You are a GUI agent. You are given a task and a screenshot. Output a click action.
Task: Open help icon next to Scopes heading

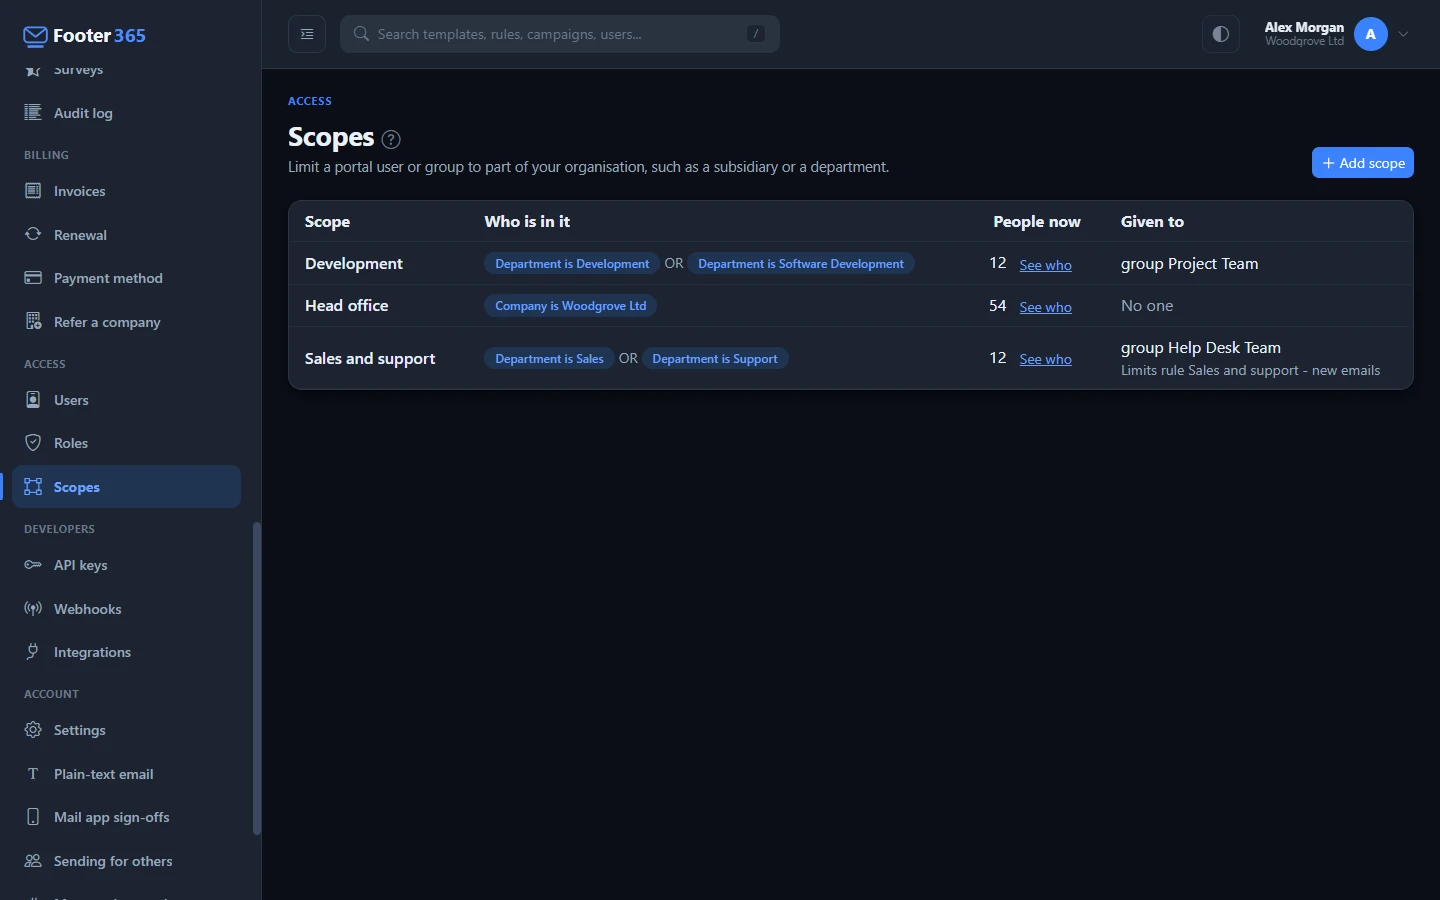click(x=391, y=139)
